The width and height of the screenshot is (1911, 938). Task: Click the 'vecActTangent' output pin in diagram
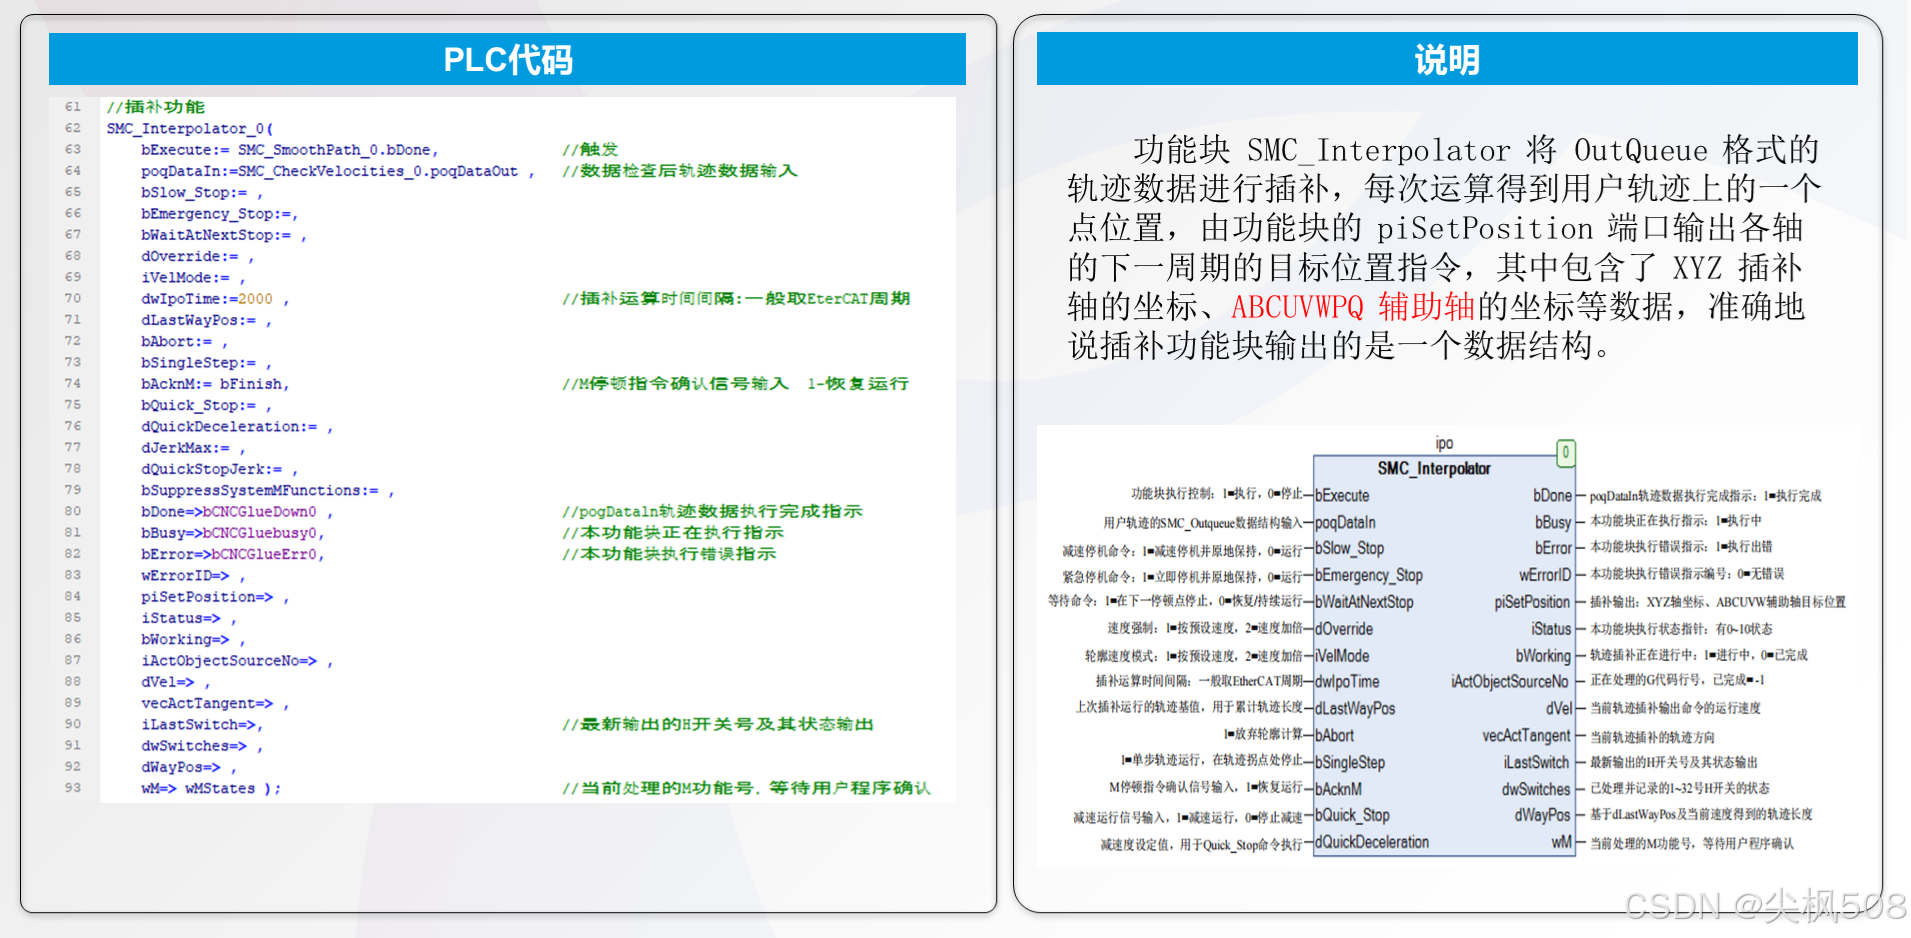[1526, 735]
